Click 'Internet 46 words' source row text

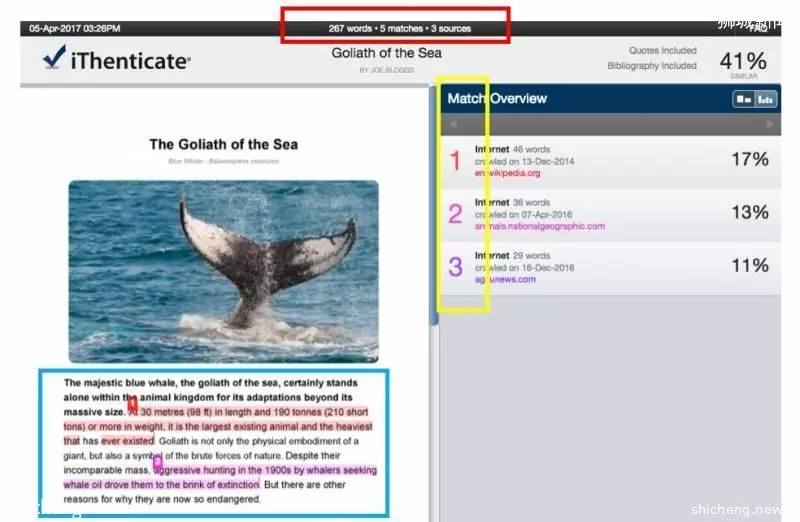512,150
